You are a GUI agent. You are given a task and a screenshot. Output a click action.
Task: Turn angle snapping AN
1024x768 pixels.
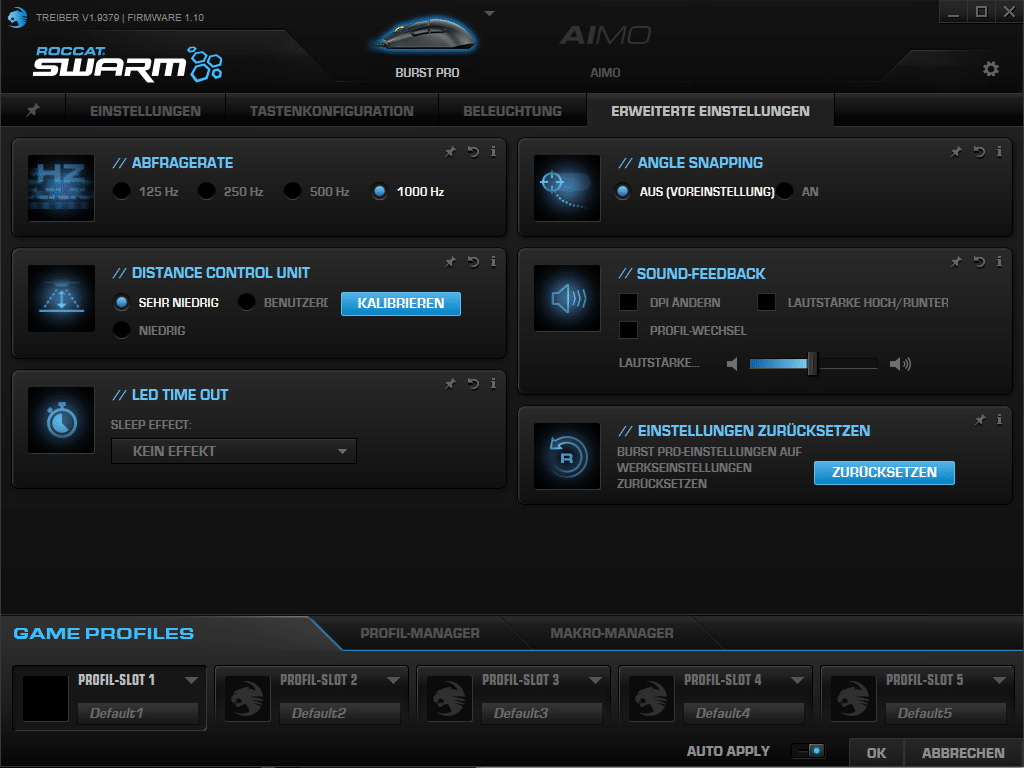[785, 191]
